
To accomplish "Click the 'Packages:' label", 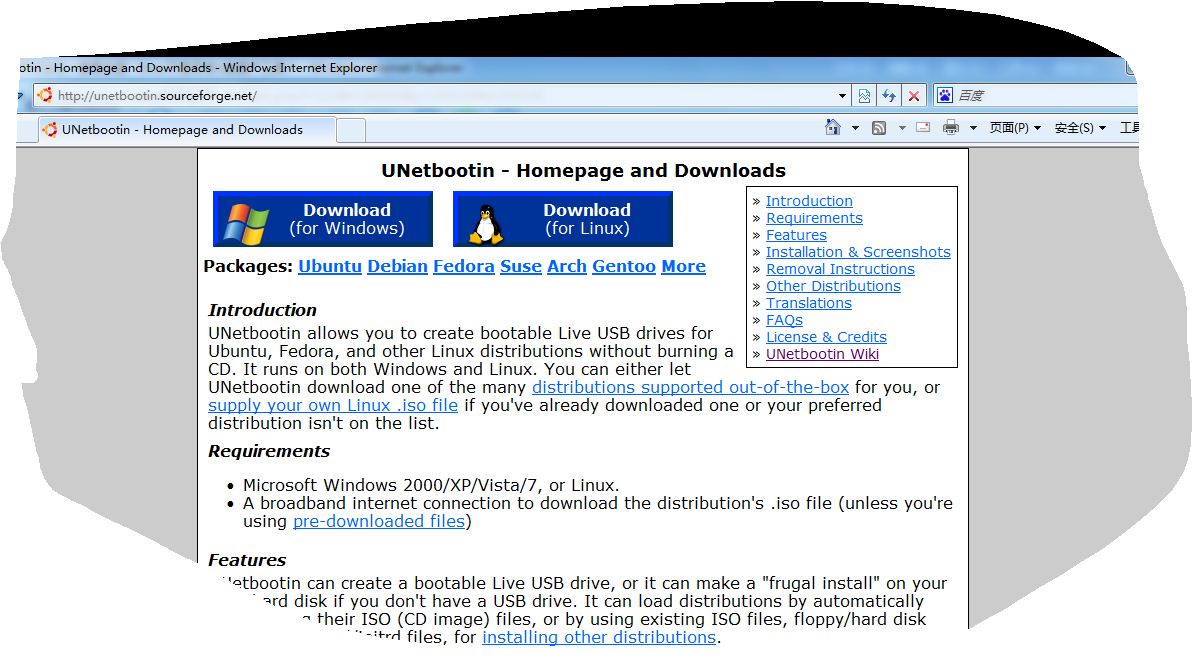I will click(248, 266).
